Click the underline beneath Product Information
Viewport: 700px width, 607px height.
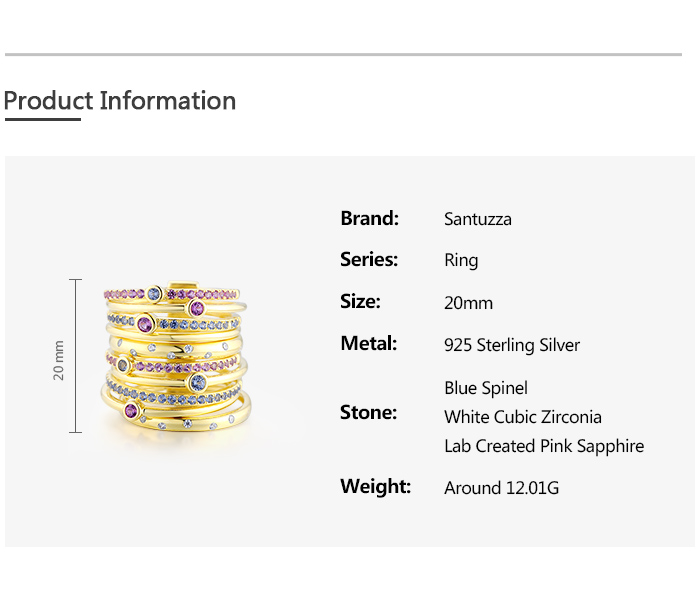pos(42,120)
